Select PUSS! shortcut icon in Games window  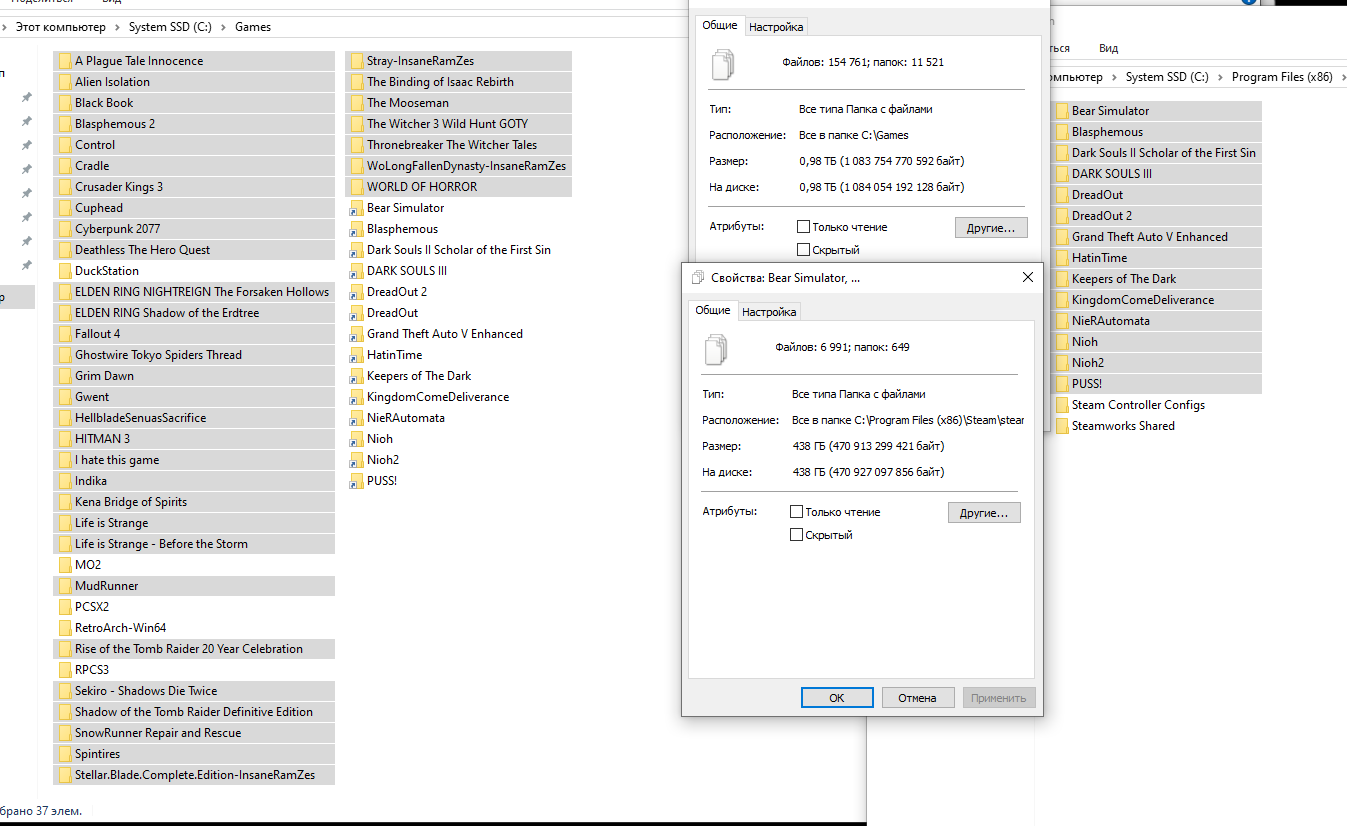click(x=356, y=481)
